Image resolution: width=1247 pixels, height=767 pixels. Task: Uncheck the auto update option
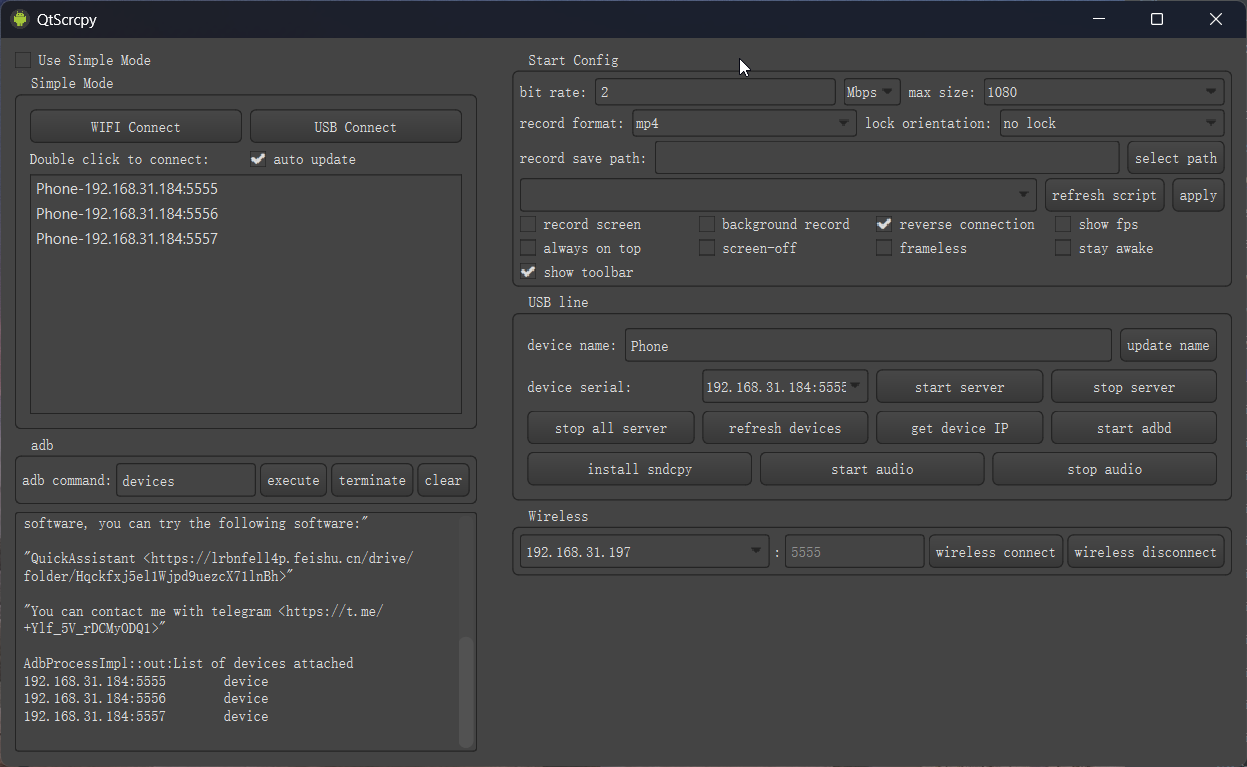click(x=258, y=159)
